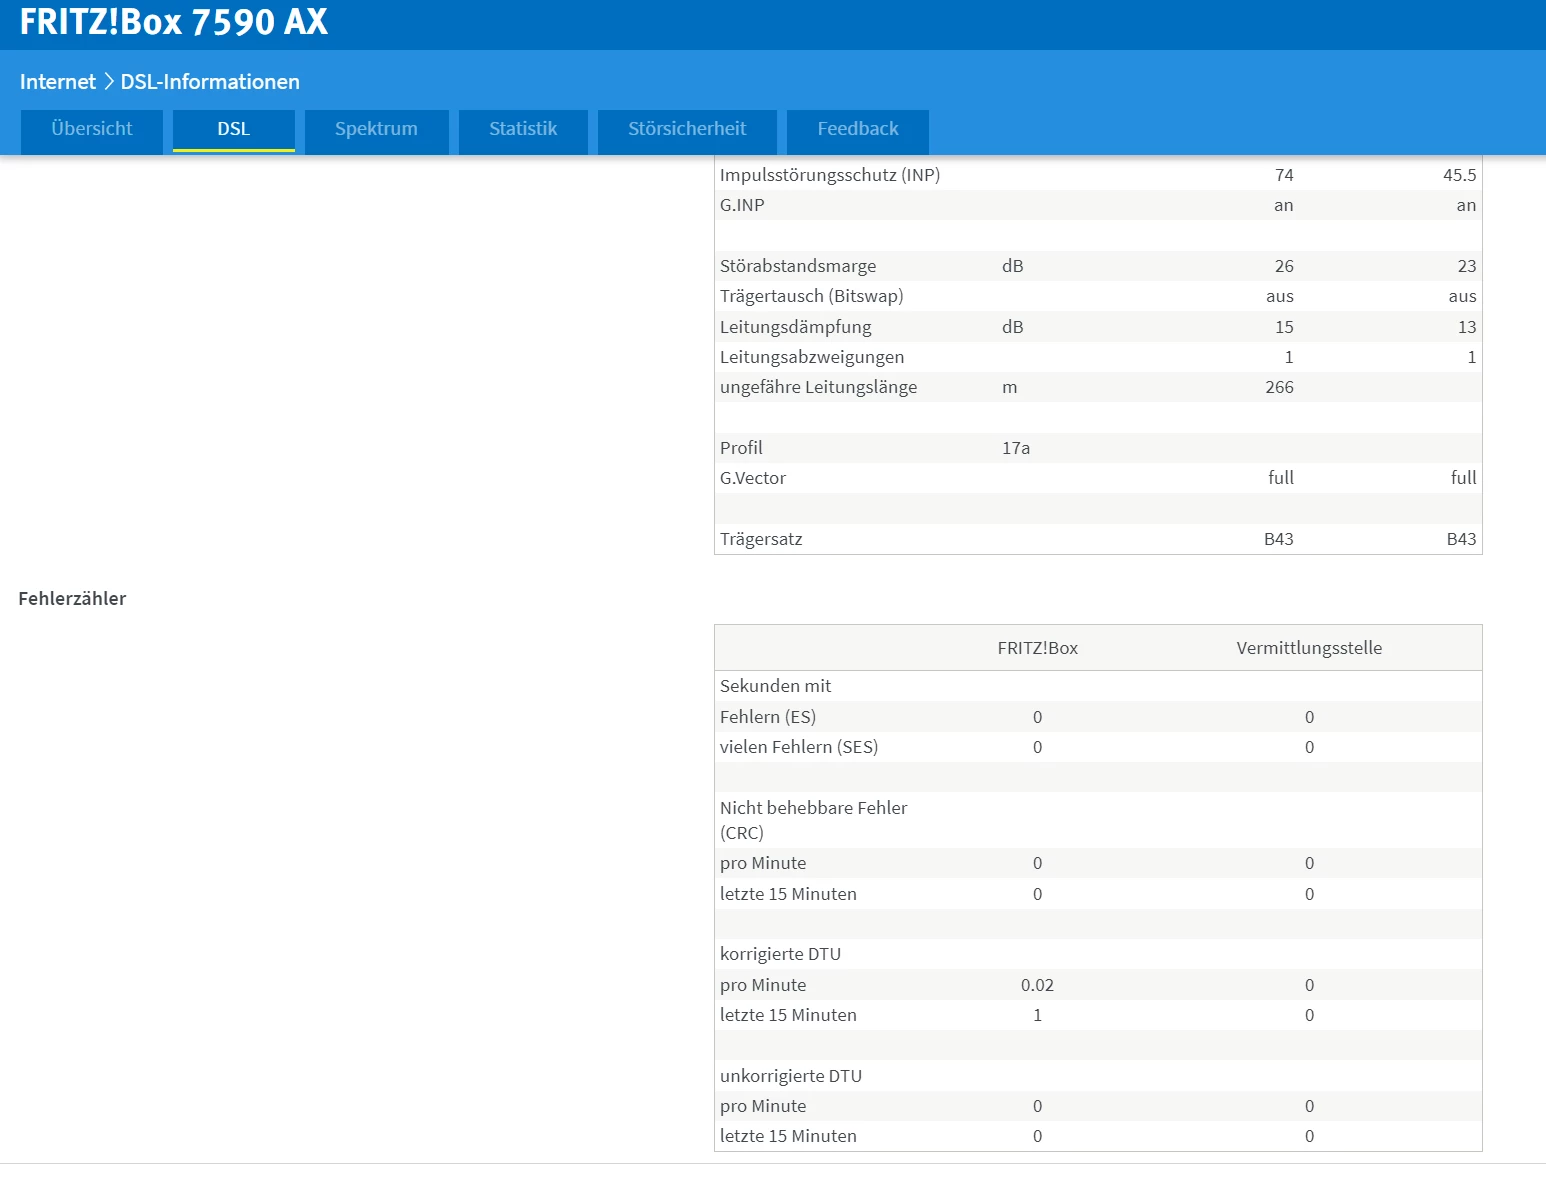Click vielen Fehlern (SES) FRITZ!Box value 0
This screenshot has height=1179, width=1546.
tap(1037, 747)
